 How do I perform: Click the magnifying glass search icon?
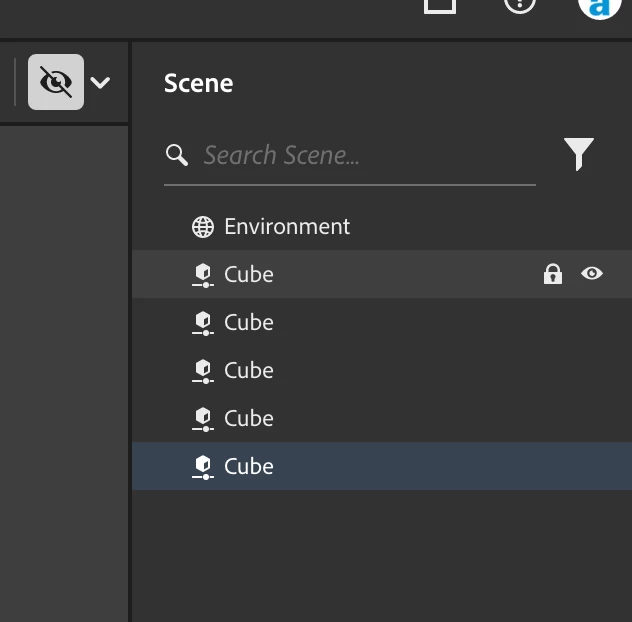[177, 155]
